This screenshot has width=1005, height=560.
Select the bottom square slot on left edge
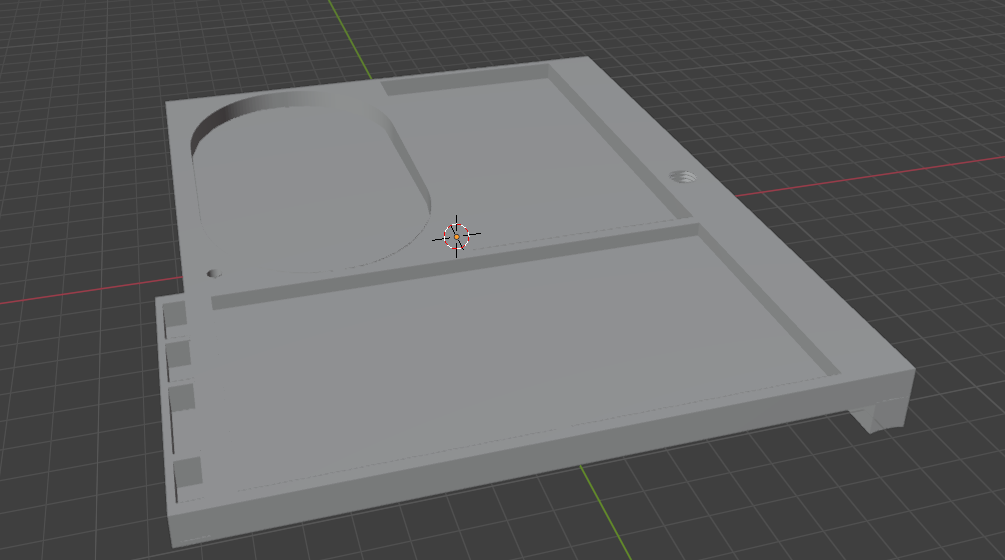click(188, 473)
